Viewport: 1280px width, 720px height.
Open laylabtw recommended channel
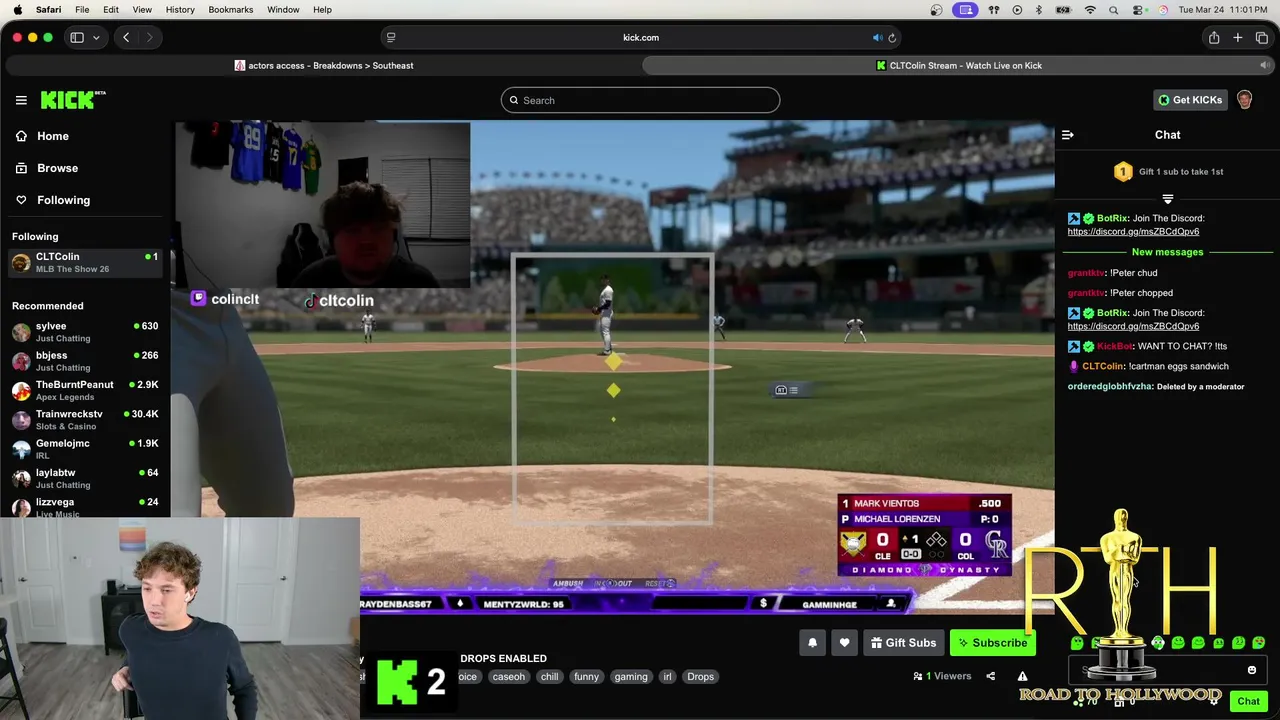click(85, 478)
